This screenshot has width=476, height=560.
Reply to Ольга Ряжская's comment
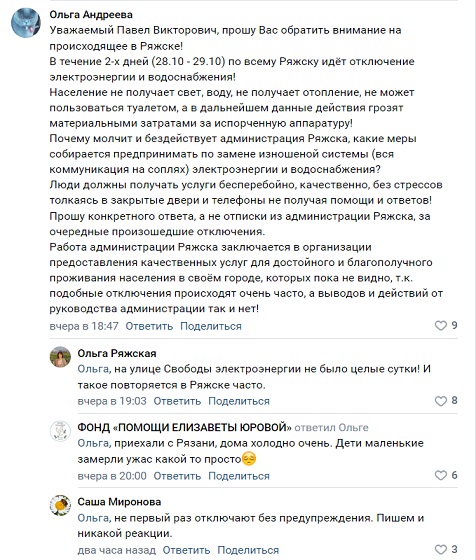coord(177,401)
